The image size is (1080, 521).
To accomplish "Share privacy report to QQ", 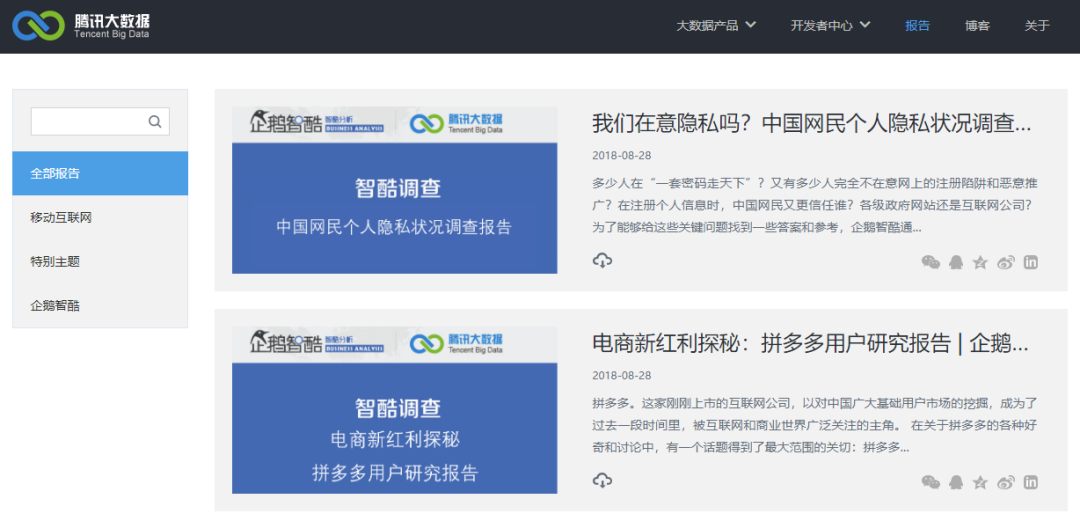I will 955,262.
